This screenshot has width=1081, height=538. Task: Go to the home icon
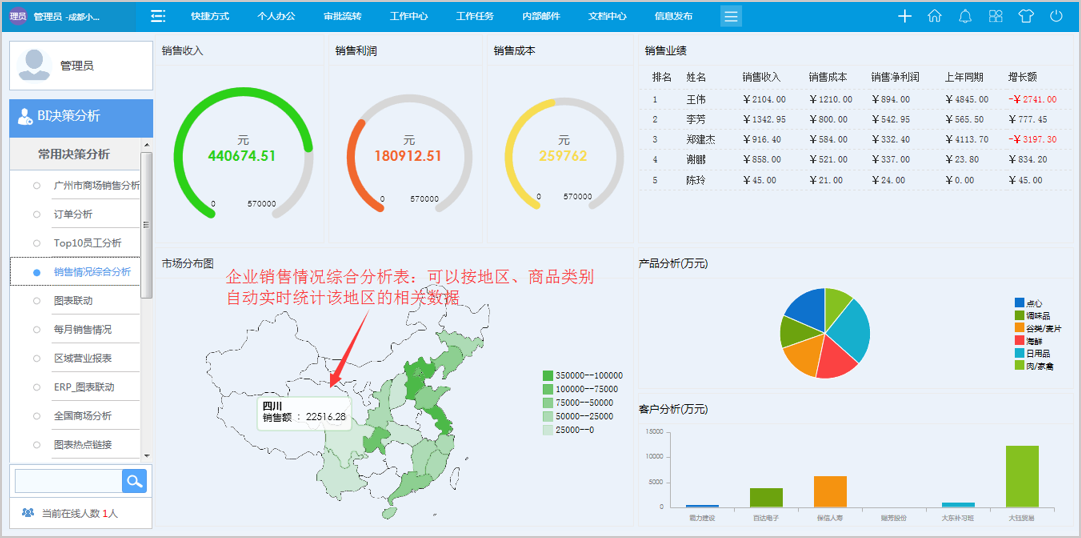[x=935, y=16]
